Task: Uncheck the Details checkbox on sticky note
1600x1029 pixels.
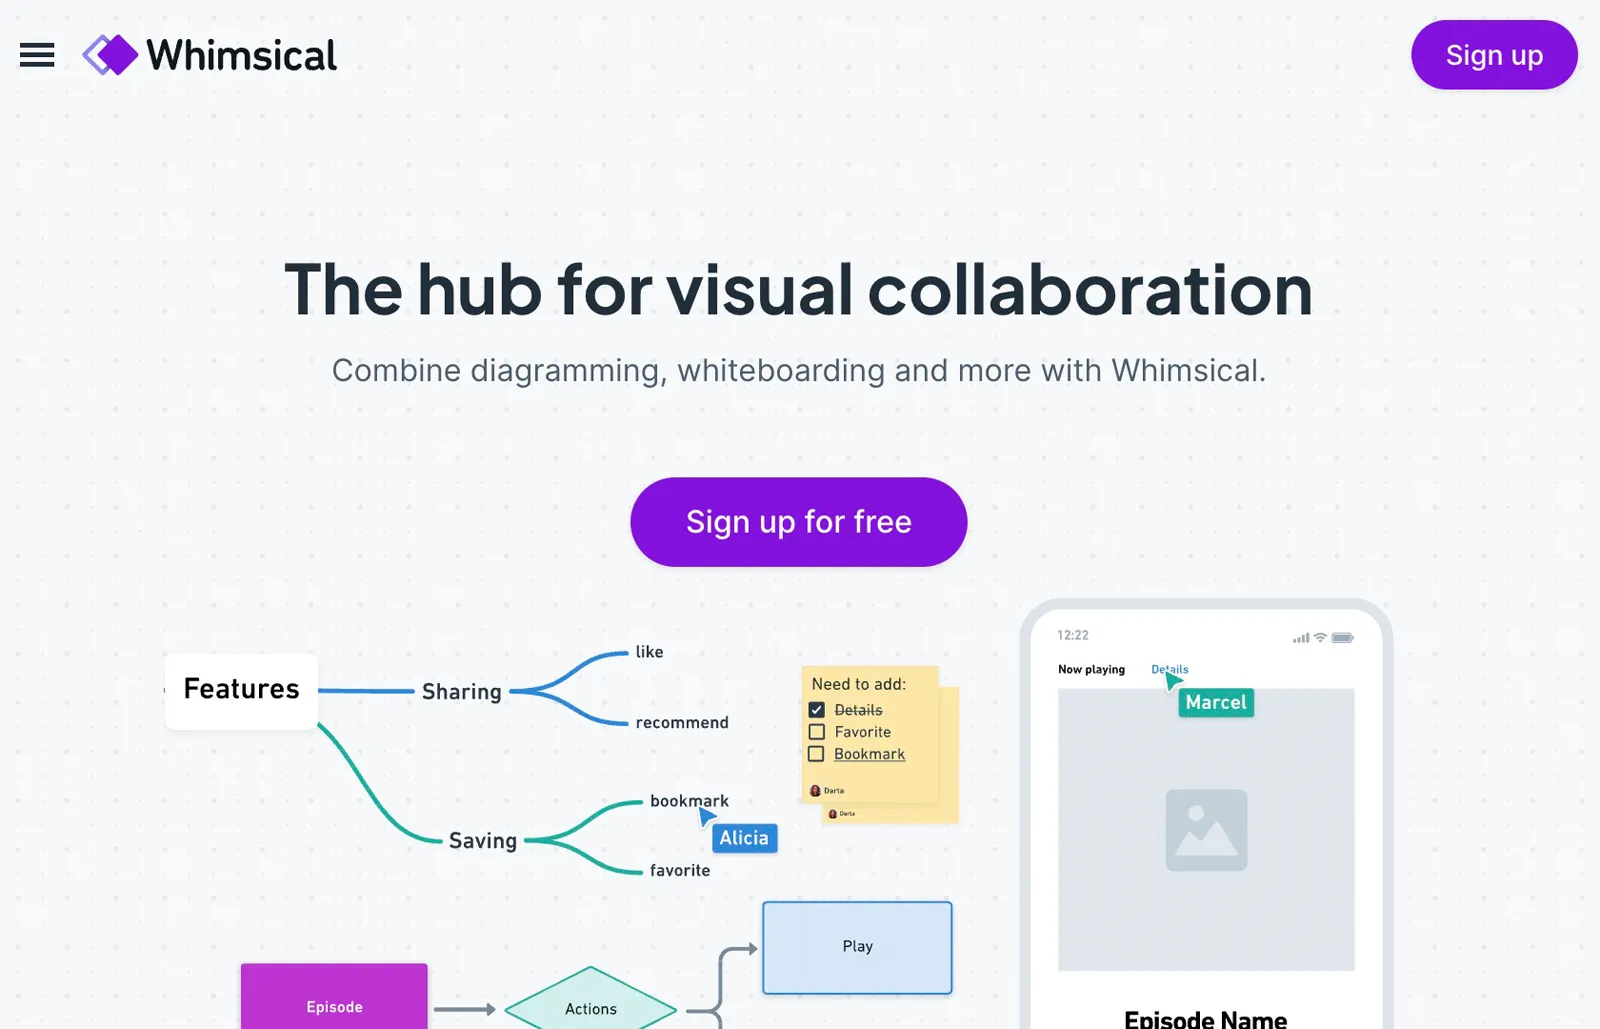Action: [x=817, y=710]
